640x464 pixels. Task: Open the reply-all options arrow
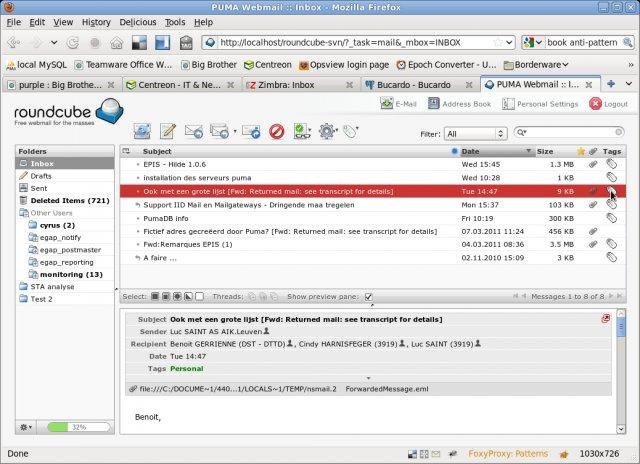pos(235,131)
